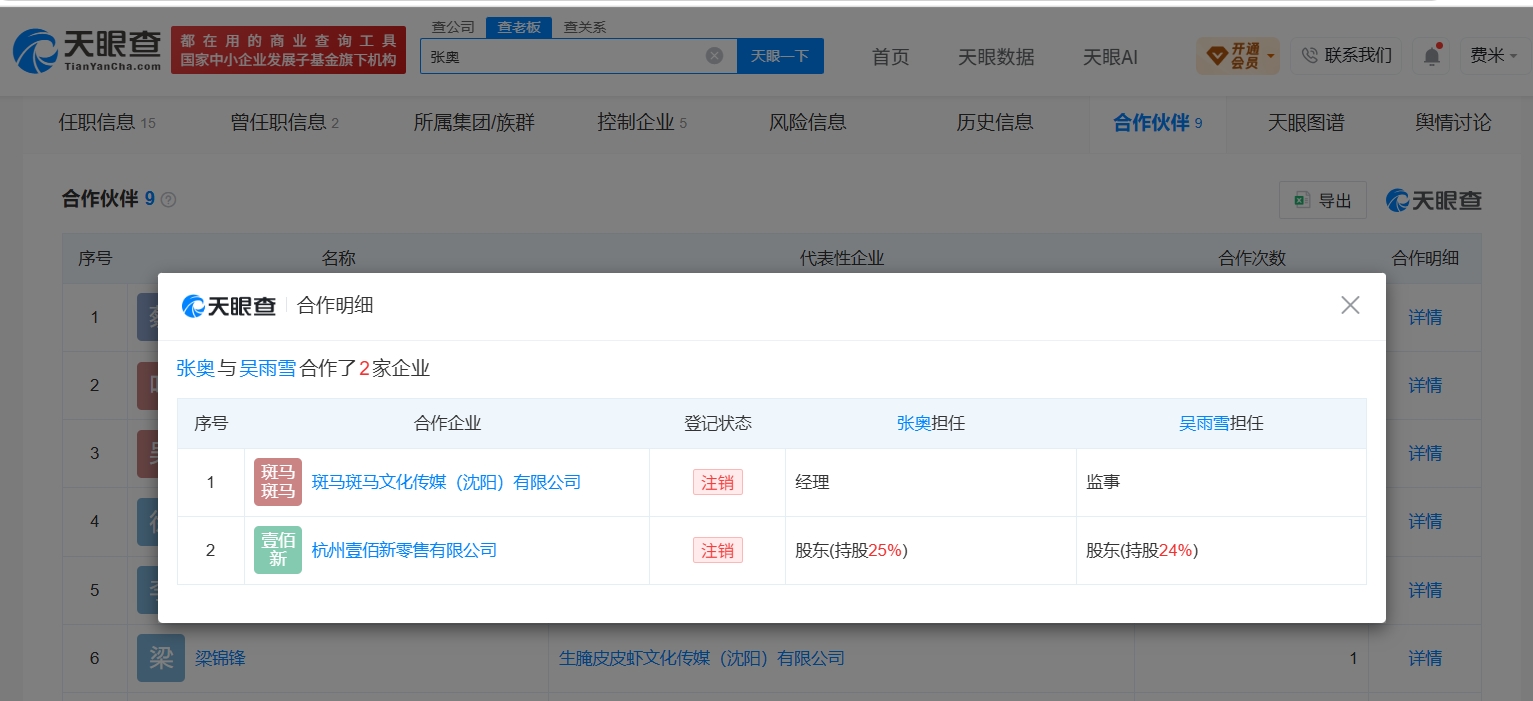The image size is (1533, 701).
Task: Click 代表性企业 column header
Action: 842,258
